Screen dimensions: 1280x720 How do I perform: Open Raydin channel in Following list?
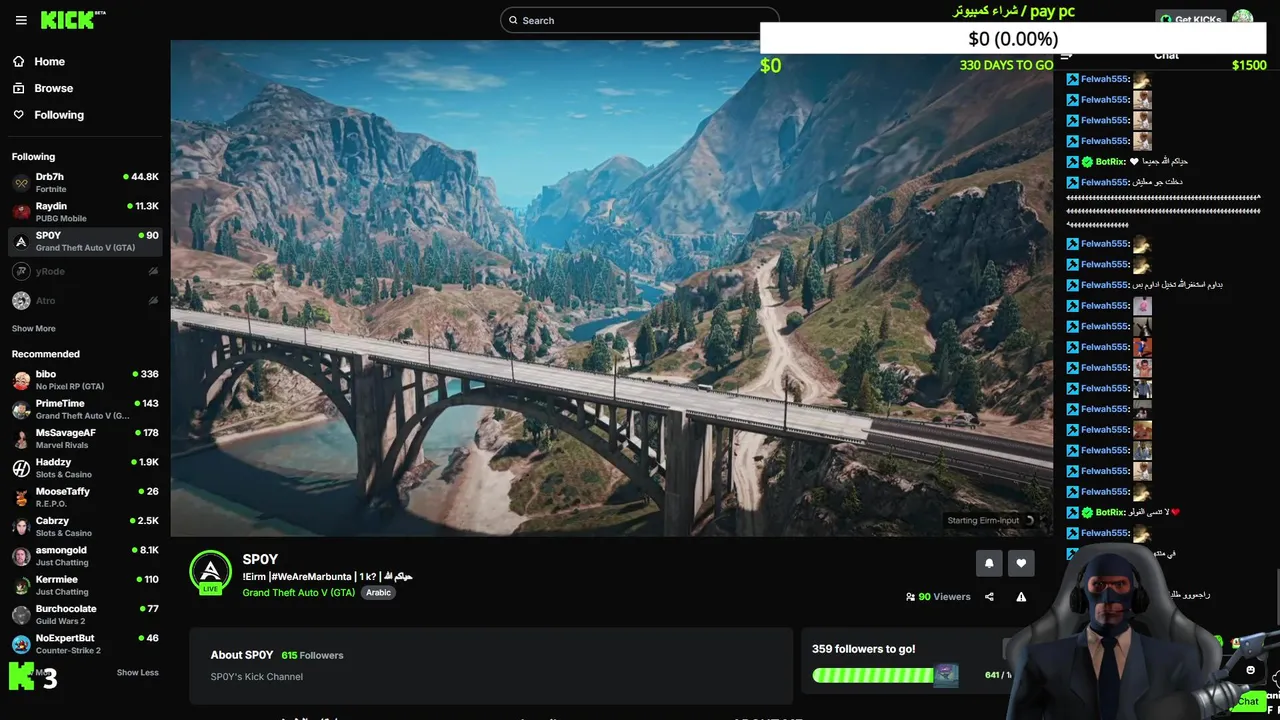tap(85, 211)
